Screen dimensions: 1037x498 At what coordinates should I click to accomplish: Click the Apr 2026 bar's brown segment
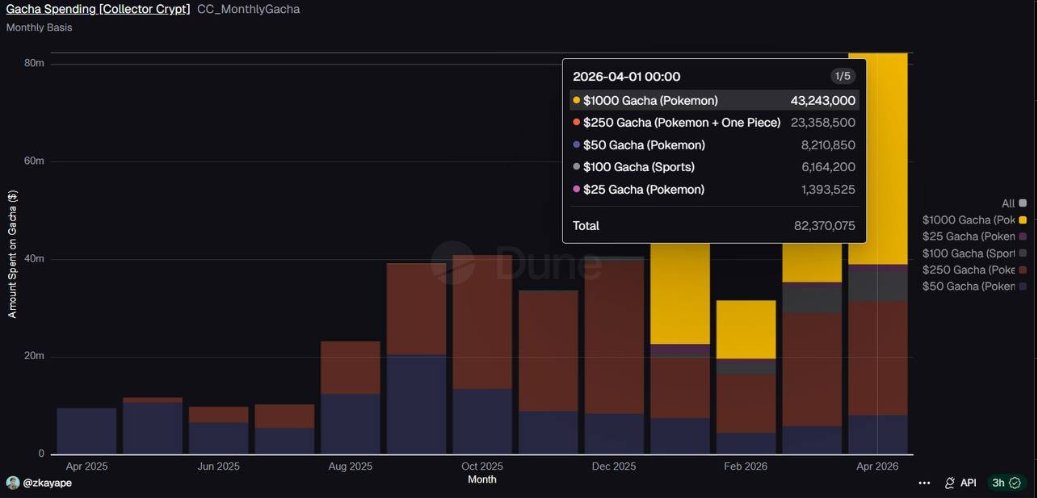(x=878, y=358)
